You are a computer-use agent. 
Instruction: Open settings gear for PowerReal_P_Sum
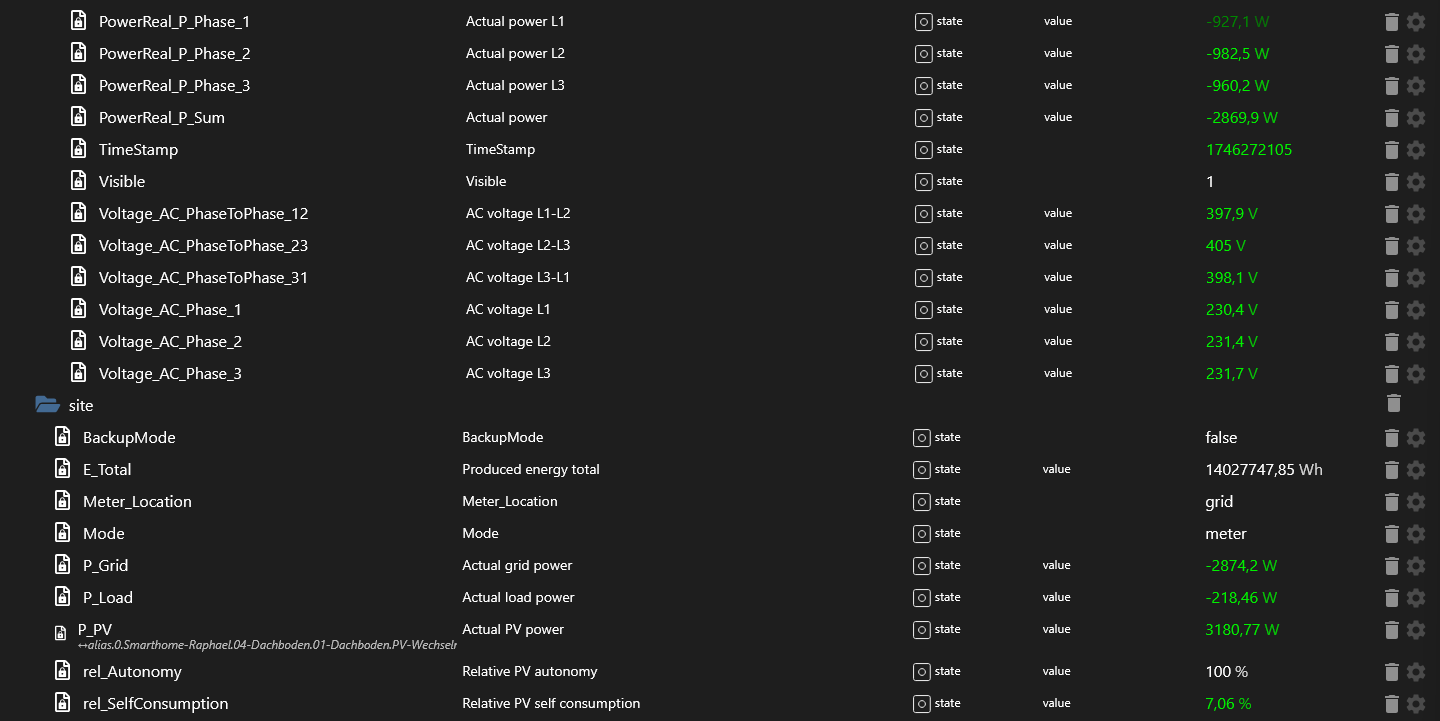(1416, 118)
